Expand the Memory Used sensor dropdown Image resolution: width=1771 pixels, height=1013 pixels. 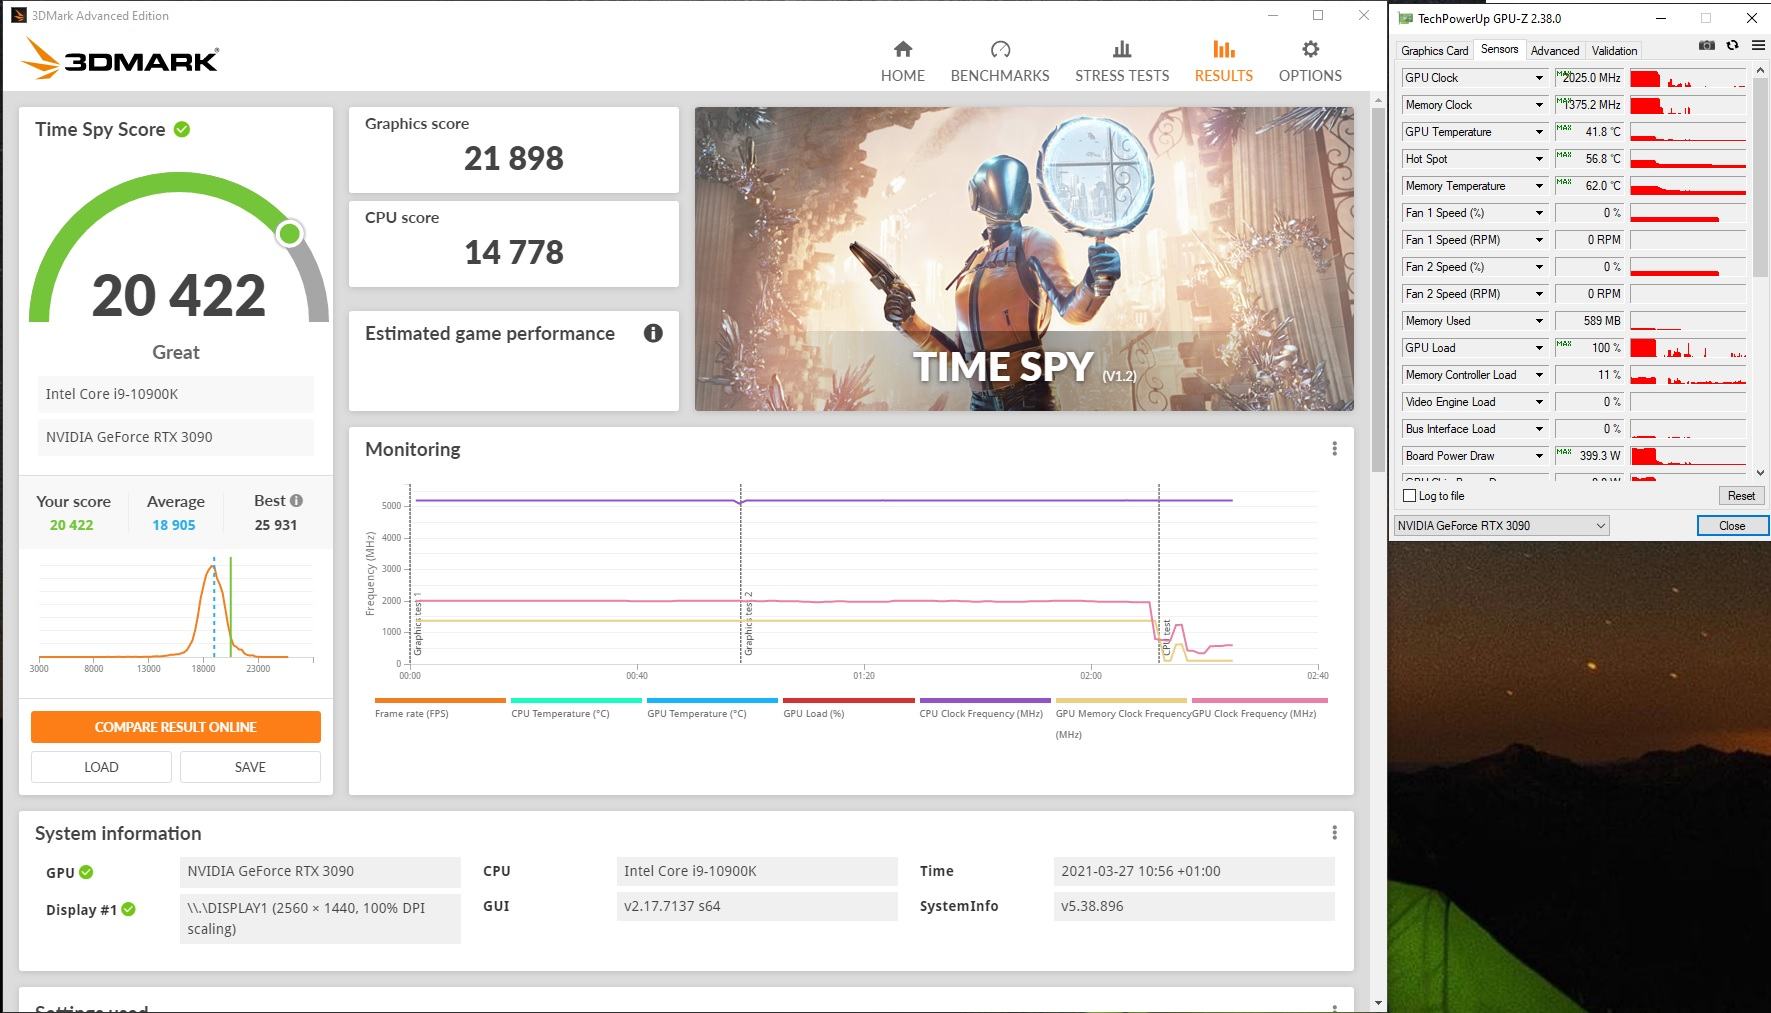tap(1539, 321)
